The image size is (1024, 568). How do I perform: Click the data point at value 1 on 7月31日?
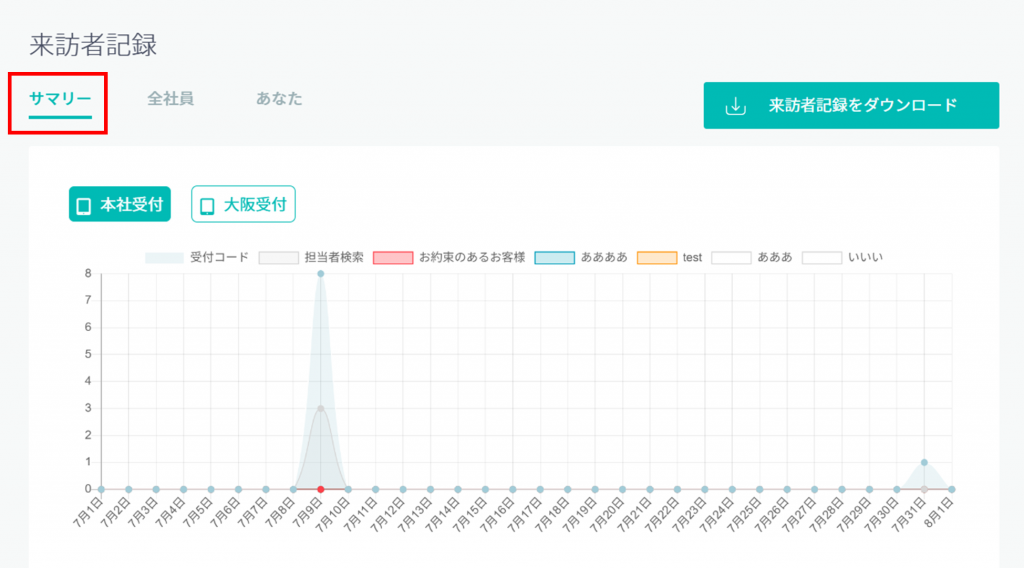925,462
